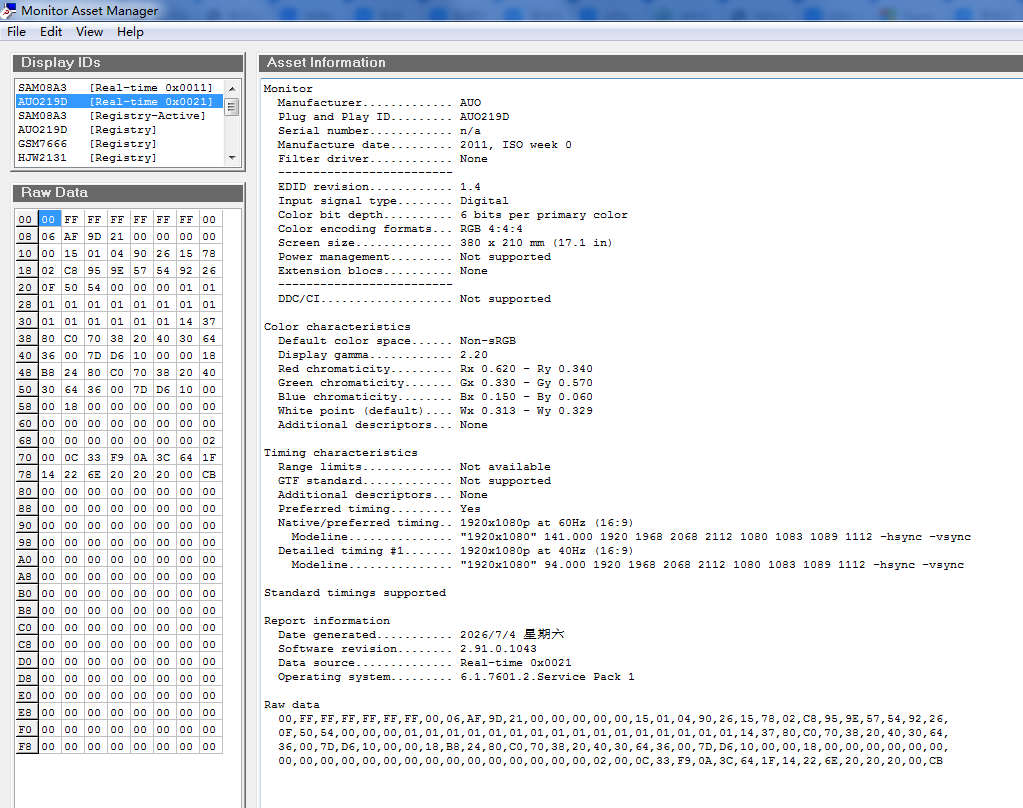Click the Monitor Asset Manager title bar icon
The image size is (1023, 808).
coord(8,10)
